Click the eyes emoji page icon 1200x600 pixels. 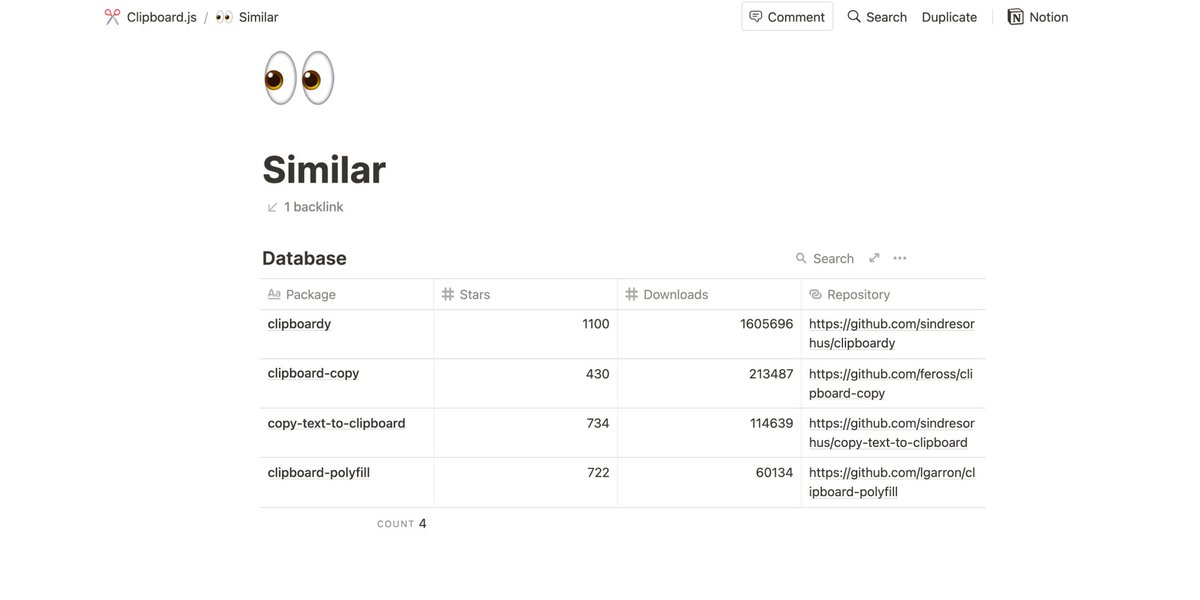pyautogui.click(x=297, y=76)
